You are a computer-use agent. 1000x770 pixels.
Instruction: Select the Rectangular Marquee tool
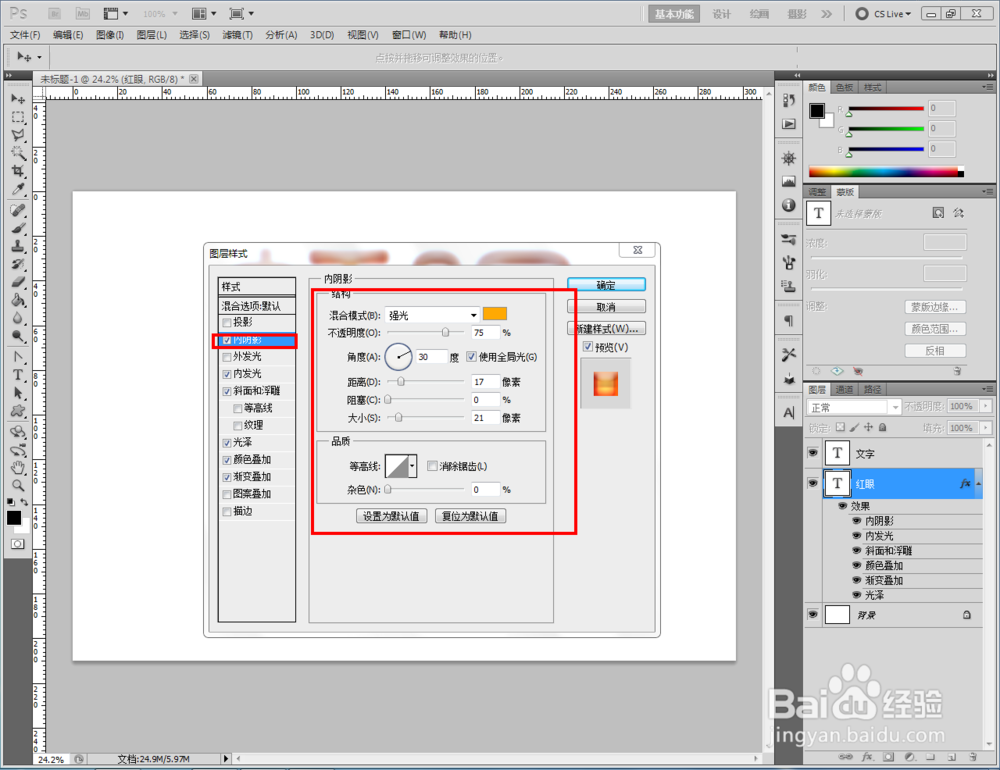pyautogui.click(x=18, y=117)
